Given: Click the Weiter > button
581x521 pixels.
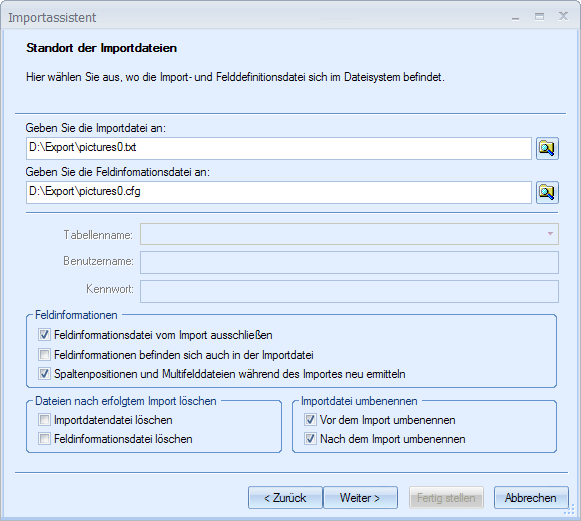Looking at the screenshot, I should point(361,498).
